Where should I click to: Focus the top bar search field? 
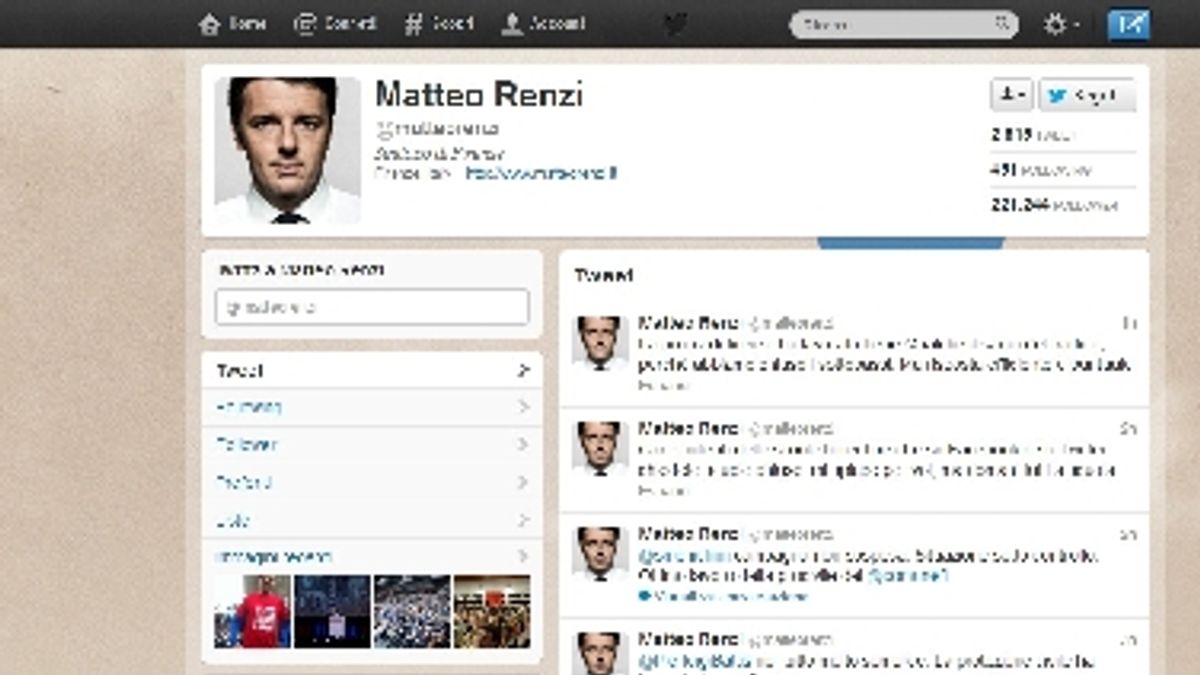[x=904, y=24]
